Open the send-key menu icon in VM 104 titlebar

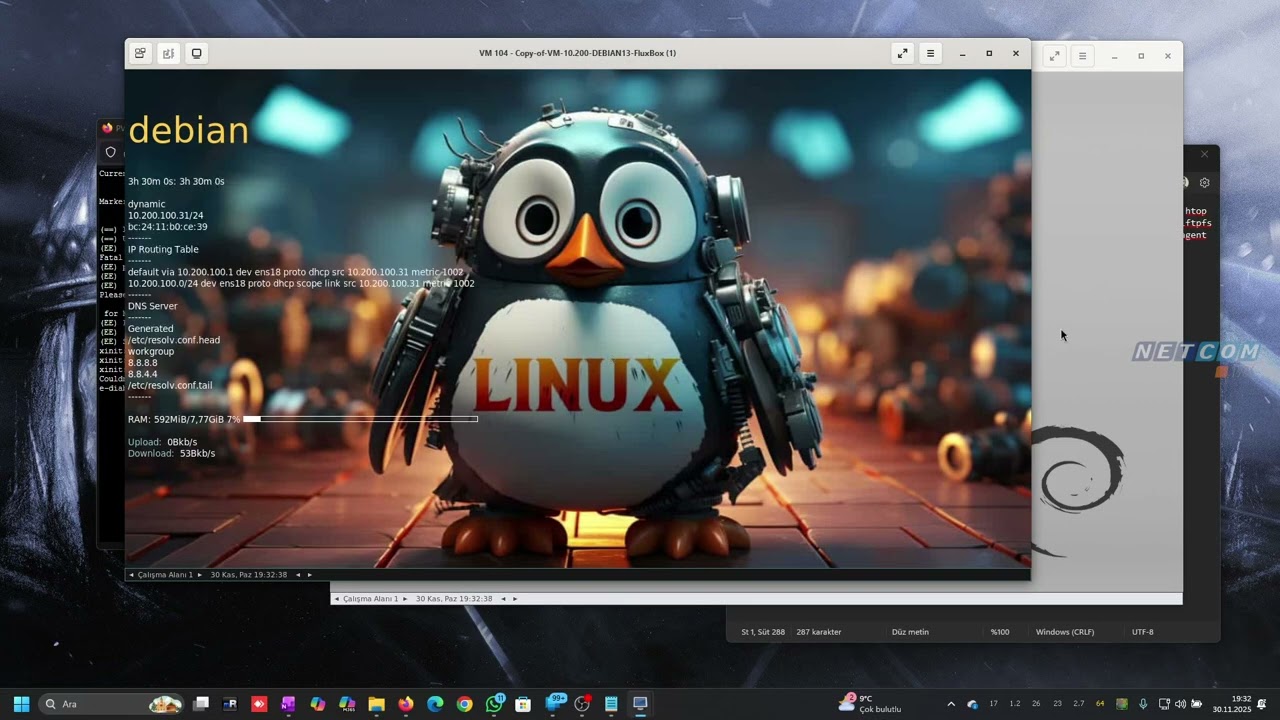(x=141, y=54)
